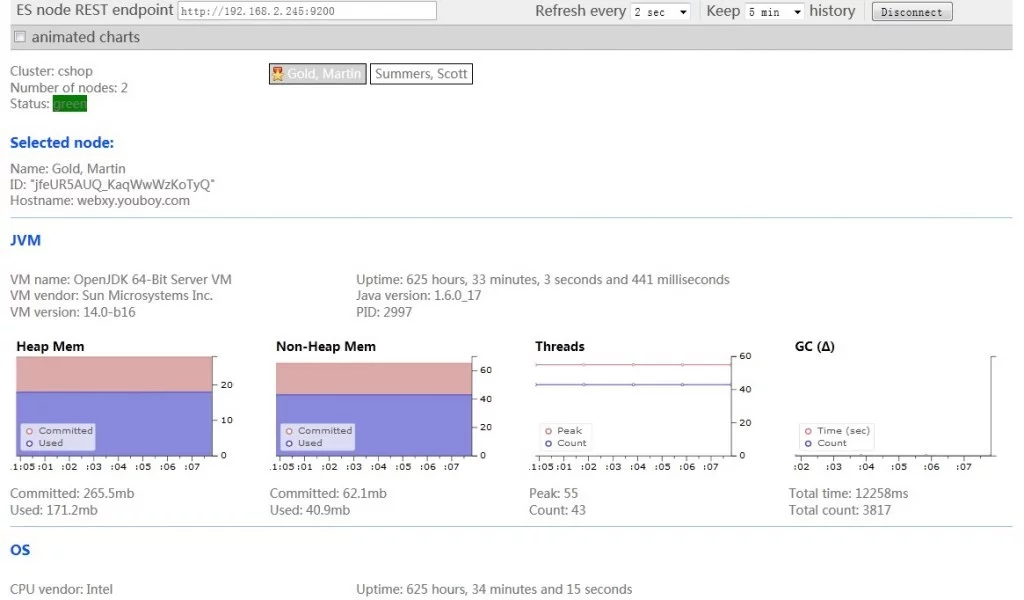The image size is (1024, 600).
Task: Click the Threads Count: 43 value
Action: [x=557, y=510]
